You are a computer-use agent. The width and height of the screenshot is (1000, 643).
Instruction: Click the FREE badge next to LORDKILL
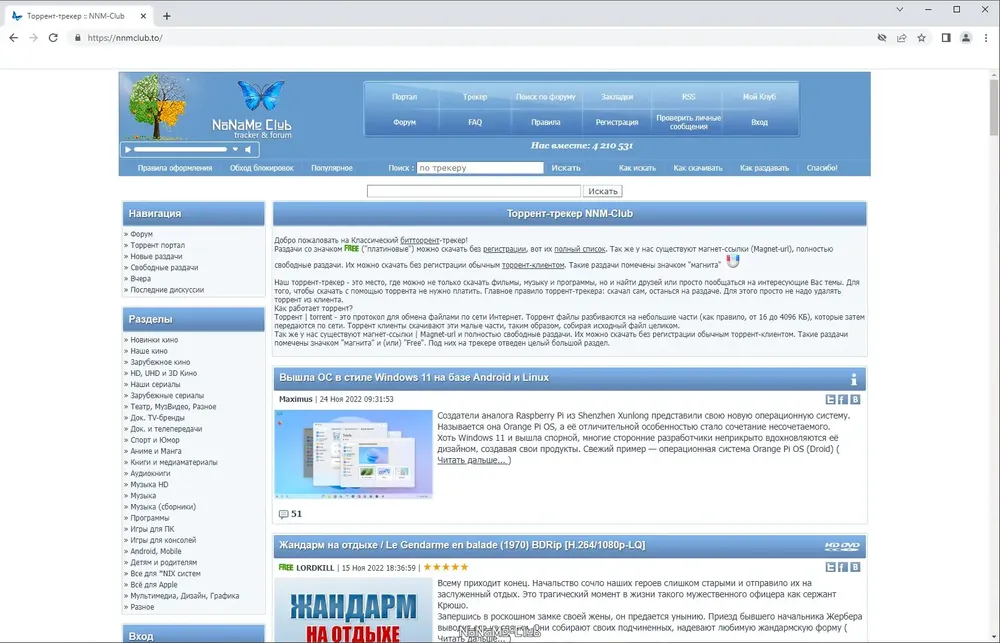[286, 567]
